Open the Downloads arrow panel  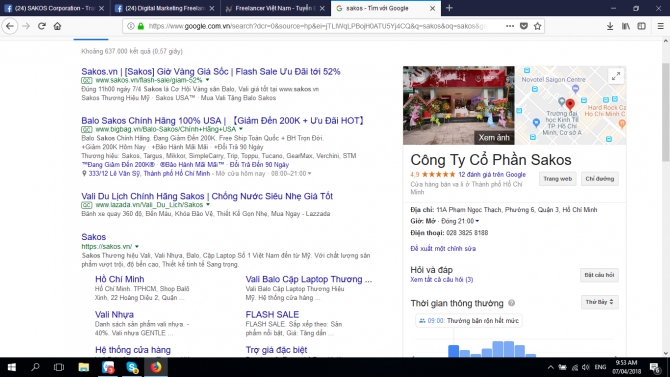(610, 26)
